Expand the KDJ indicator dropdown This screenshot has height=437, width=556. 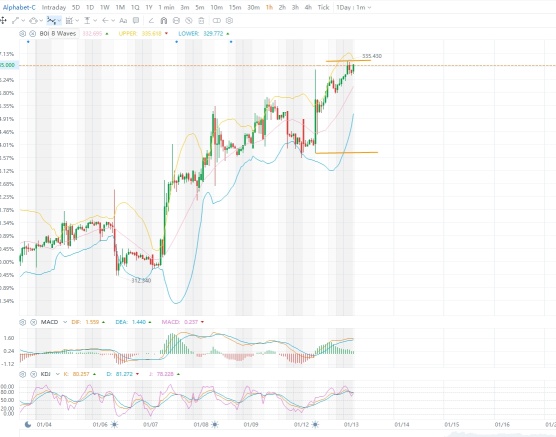click(x=57, y=374)
